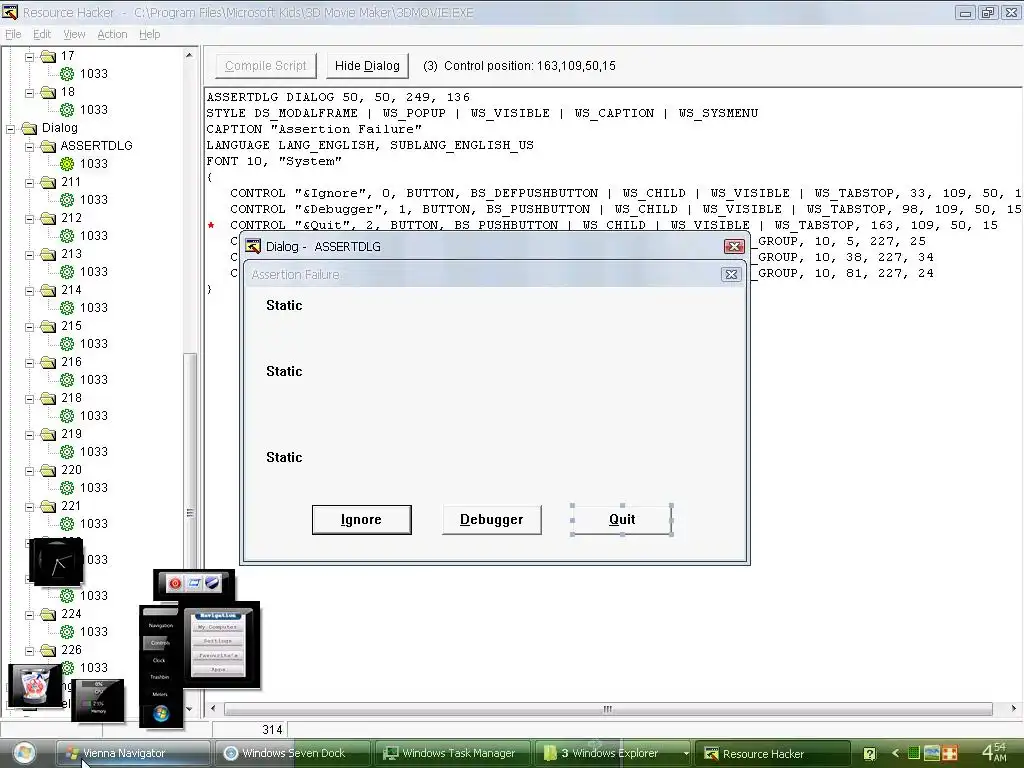Click the Compile Script button
The width and height of the screenshot is (1024, 768).
(x=266, y=66)
